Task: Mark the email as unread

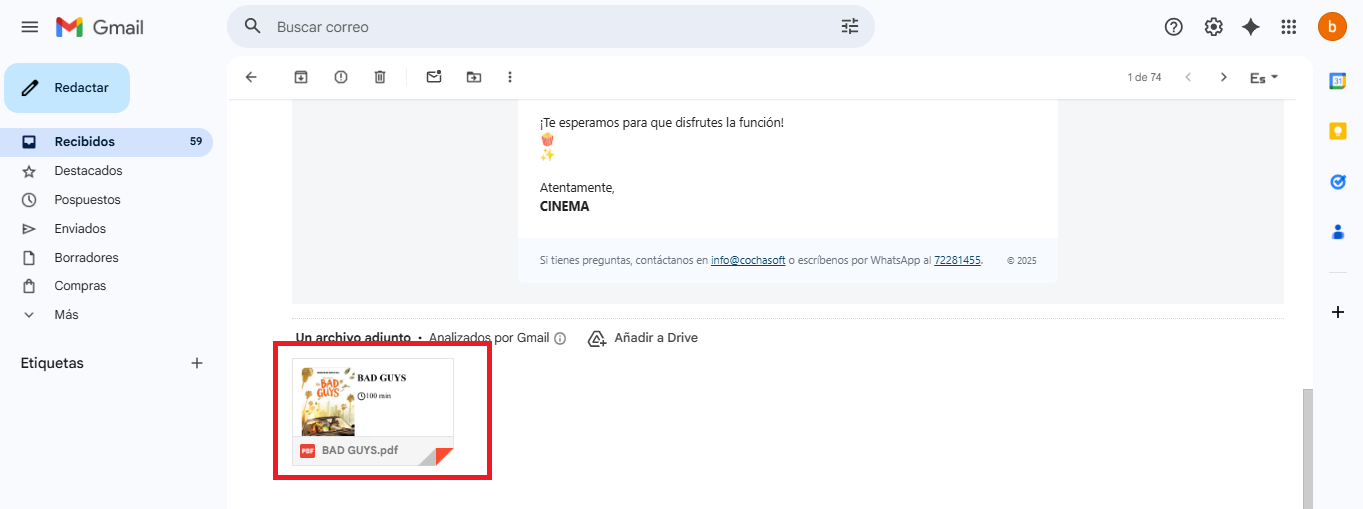Action: tap(434, 77)
